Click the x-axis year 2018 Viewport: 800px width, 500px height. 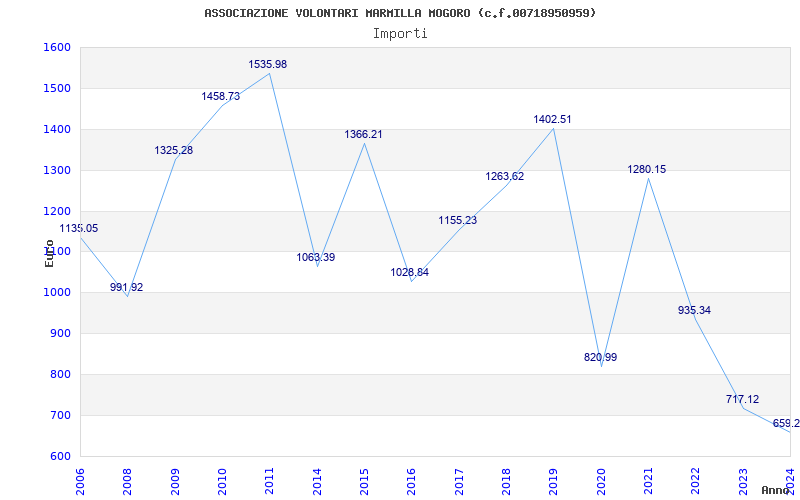pyautogui.click(x=506, y=482)
